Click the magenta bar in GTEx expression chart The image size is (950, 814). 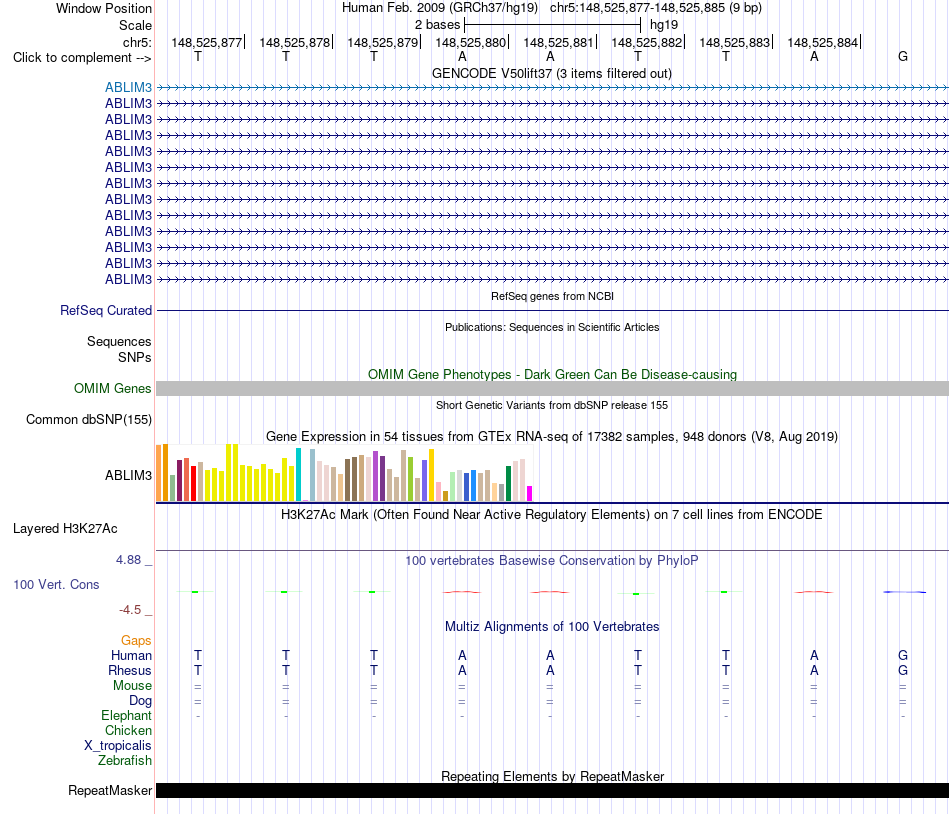[530, 493]
